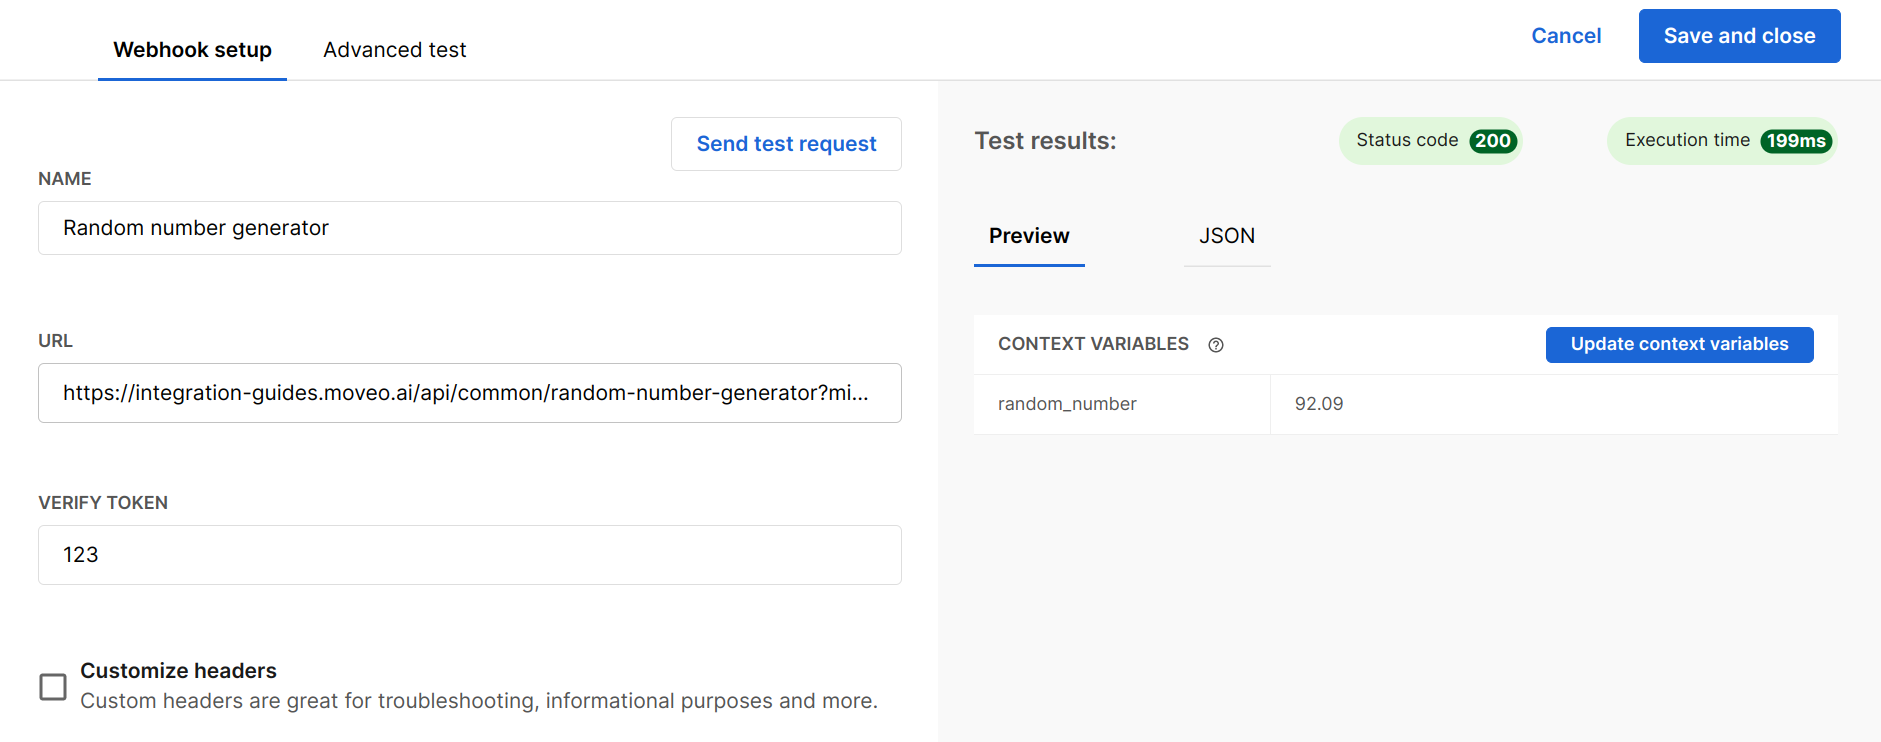Select the Preview tab in test results
1881x742 pixels.
(1029, 236)
